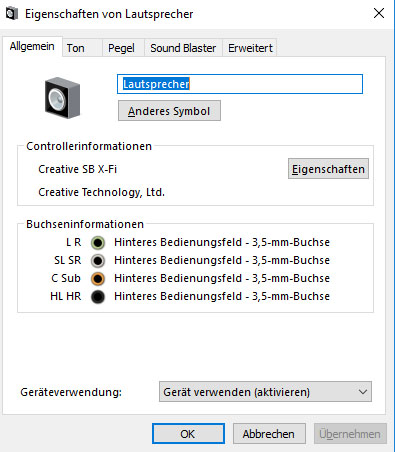The height and width of the screenshot is (452, 395).
Task: Switch to the Allgemein tab
Action: click(x=32, y=46)
